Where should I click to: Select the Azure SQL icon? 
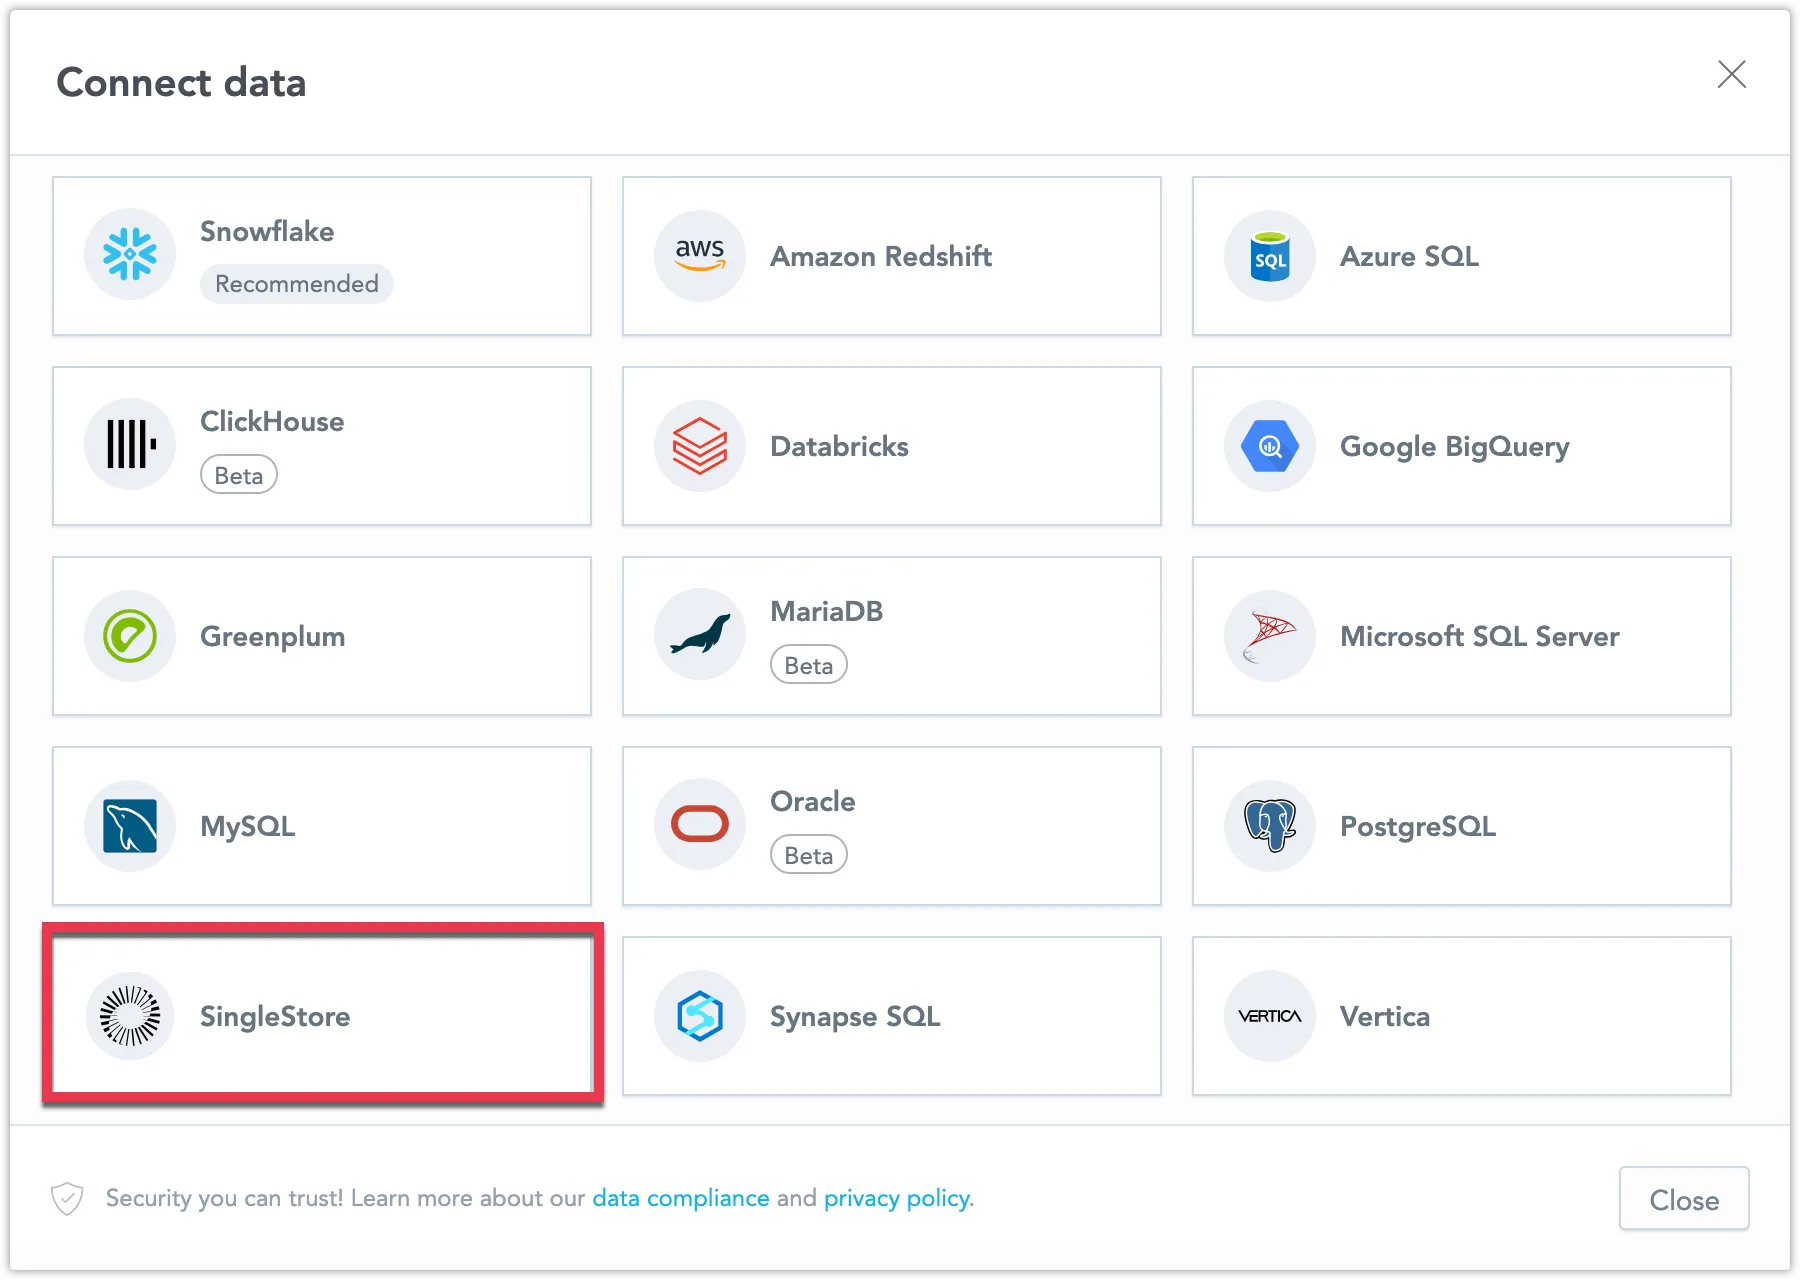click(1268, 255)
